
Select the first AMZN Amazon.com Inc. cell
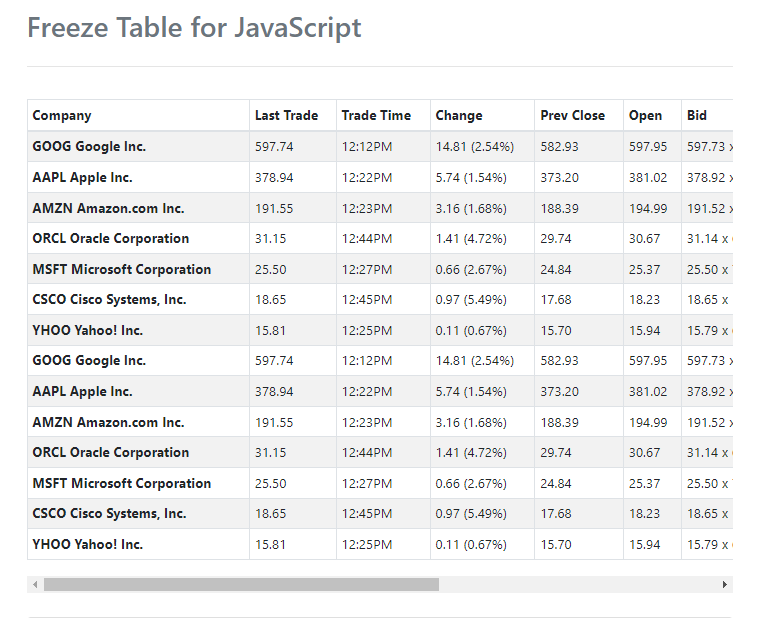coord(138,208)
